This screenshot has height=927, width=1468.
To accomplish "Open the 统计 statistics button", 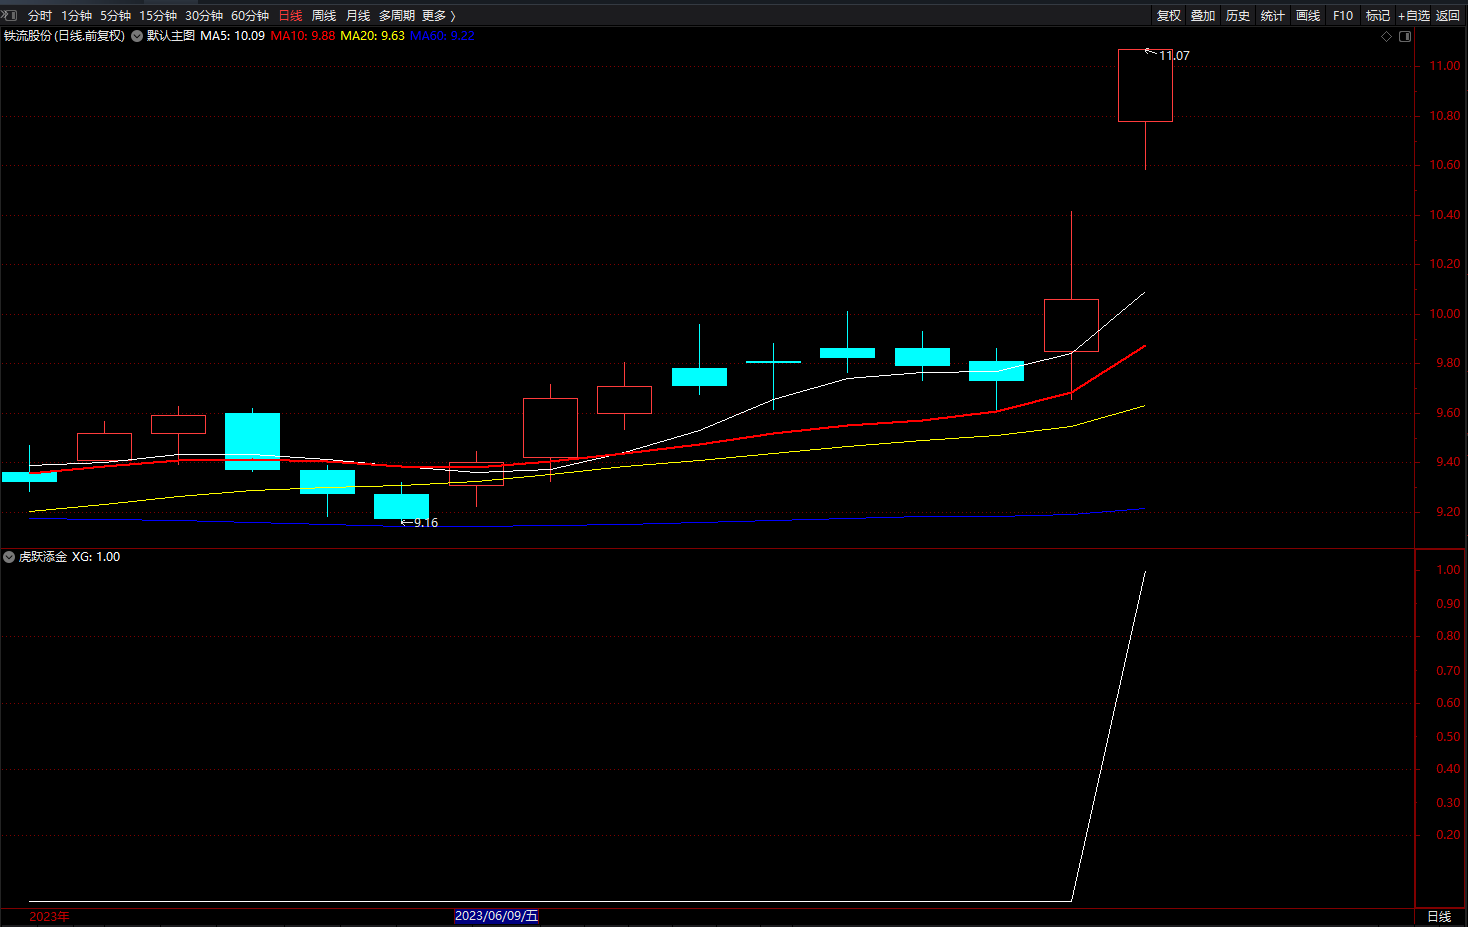I will 1273,16.
